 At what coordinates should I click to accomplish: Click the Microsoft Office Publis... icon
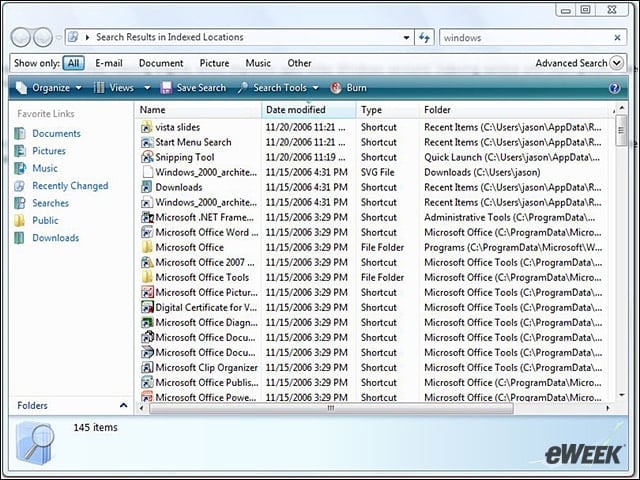pyautogui.click(x=147, y=382)
